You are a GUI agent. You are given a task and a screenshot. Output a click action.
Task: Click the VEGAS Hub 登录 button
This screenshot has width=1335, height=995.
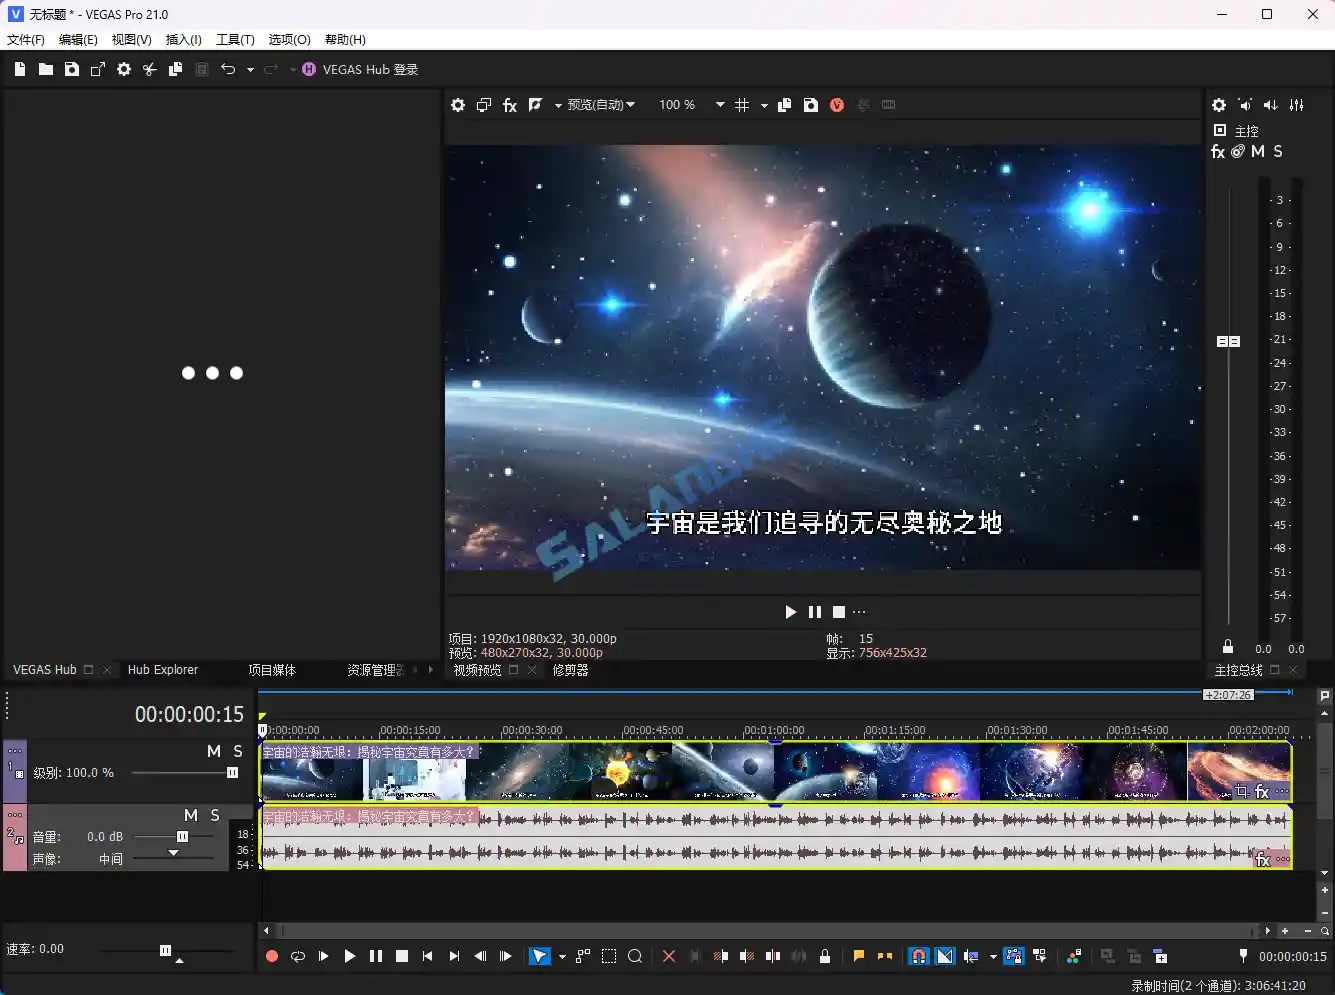point(360,69)
